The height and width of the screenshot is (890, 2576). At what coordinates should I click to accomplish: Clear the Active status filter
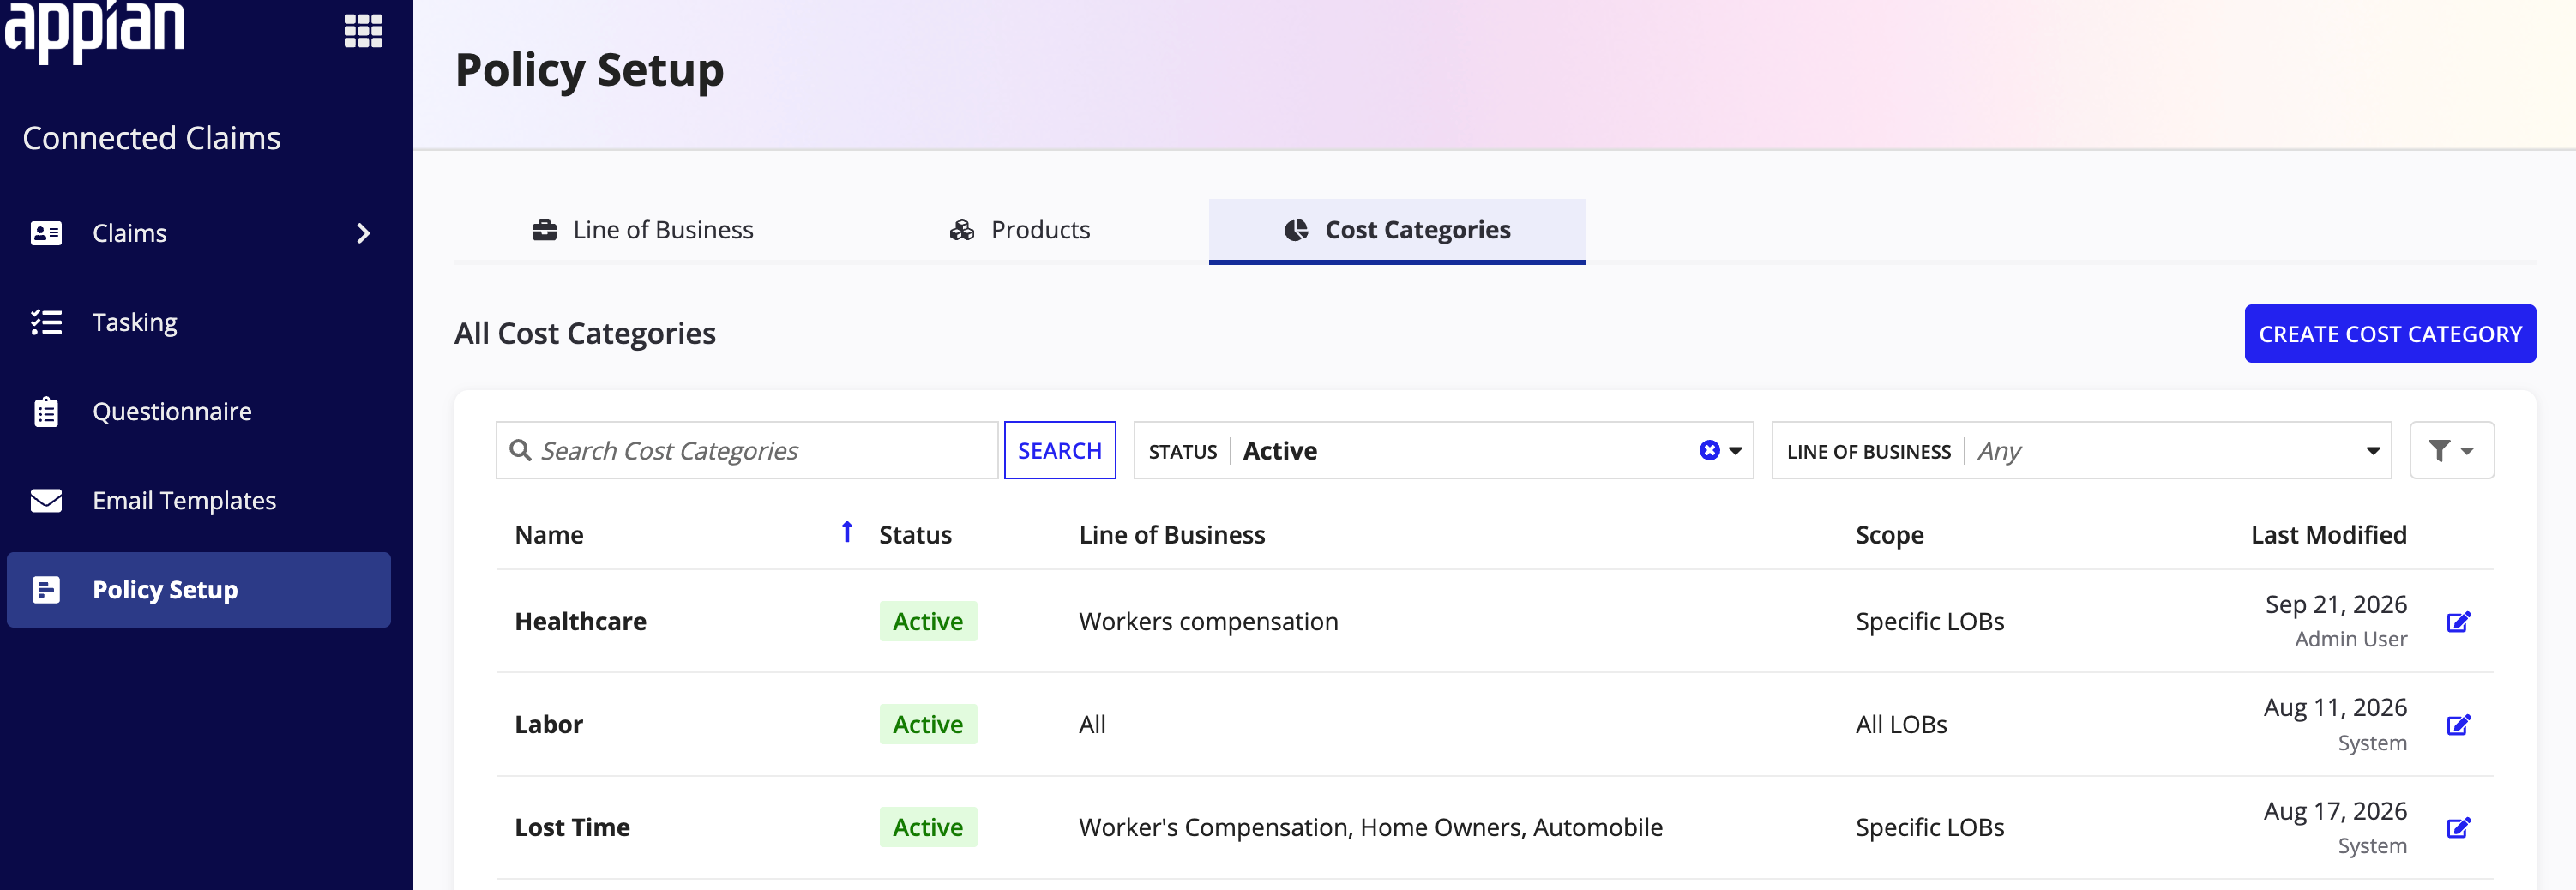(x=1709, y=450)
